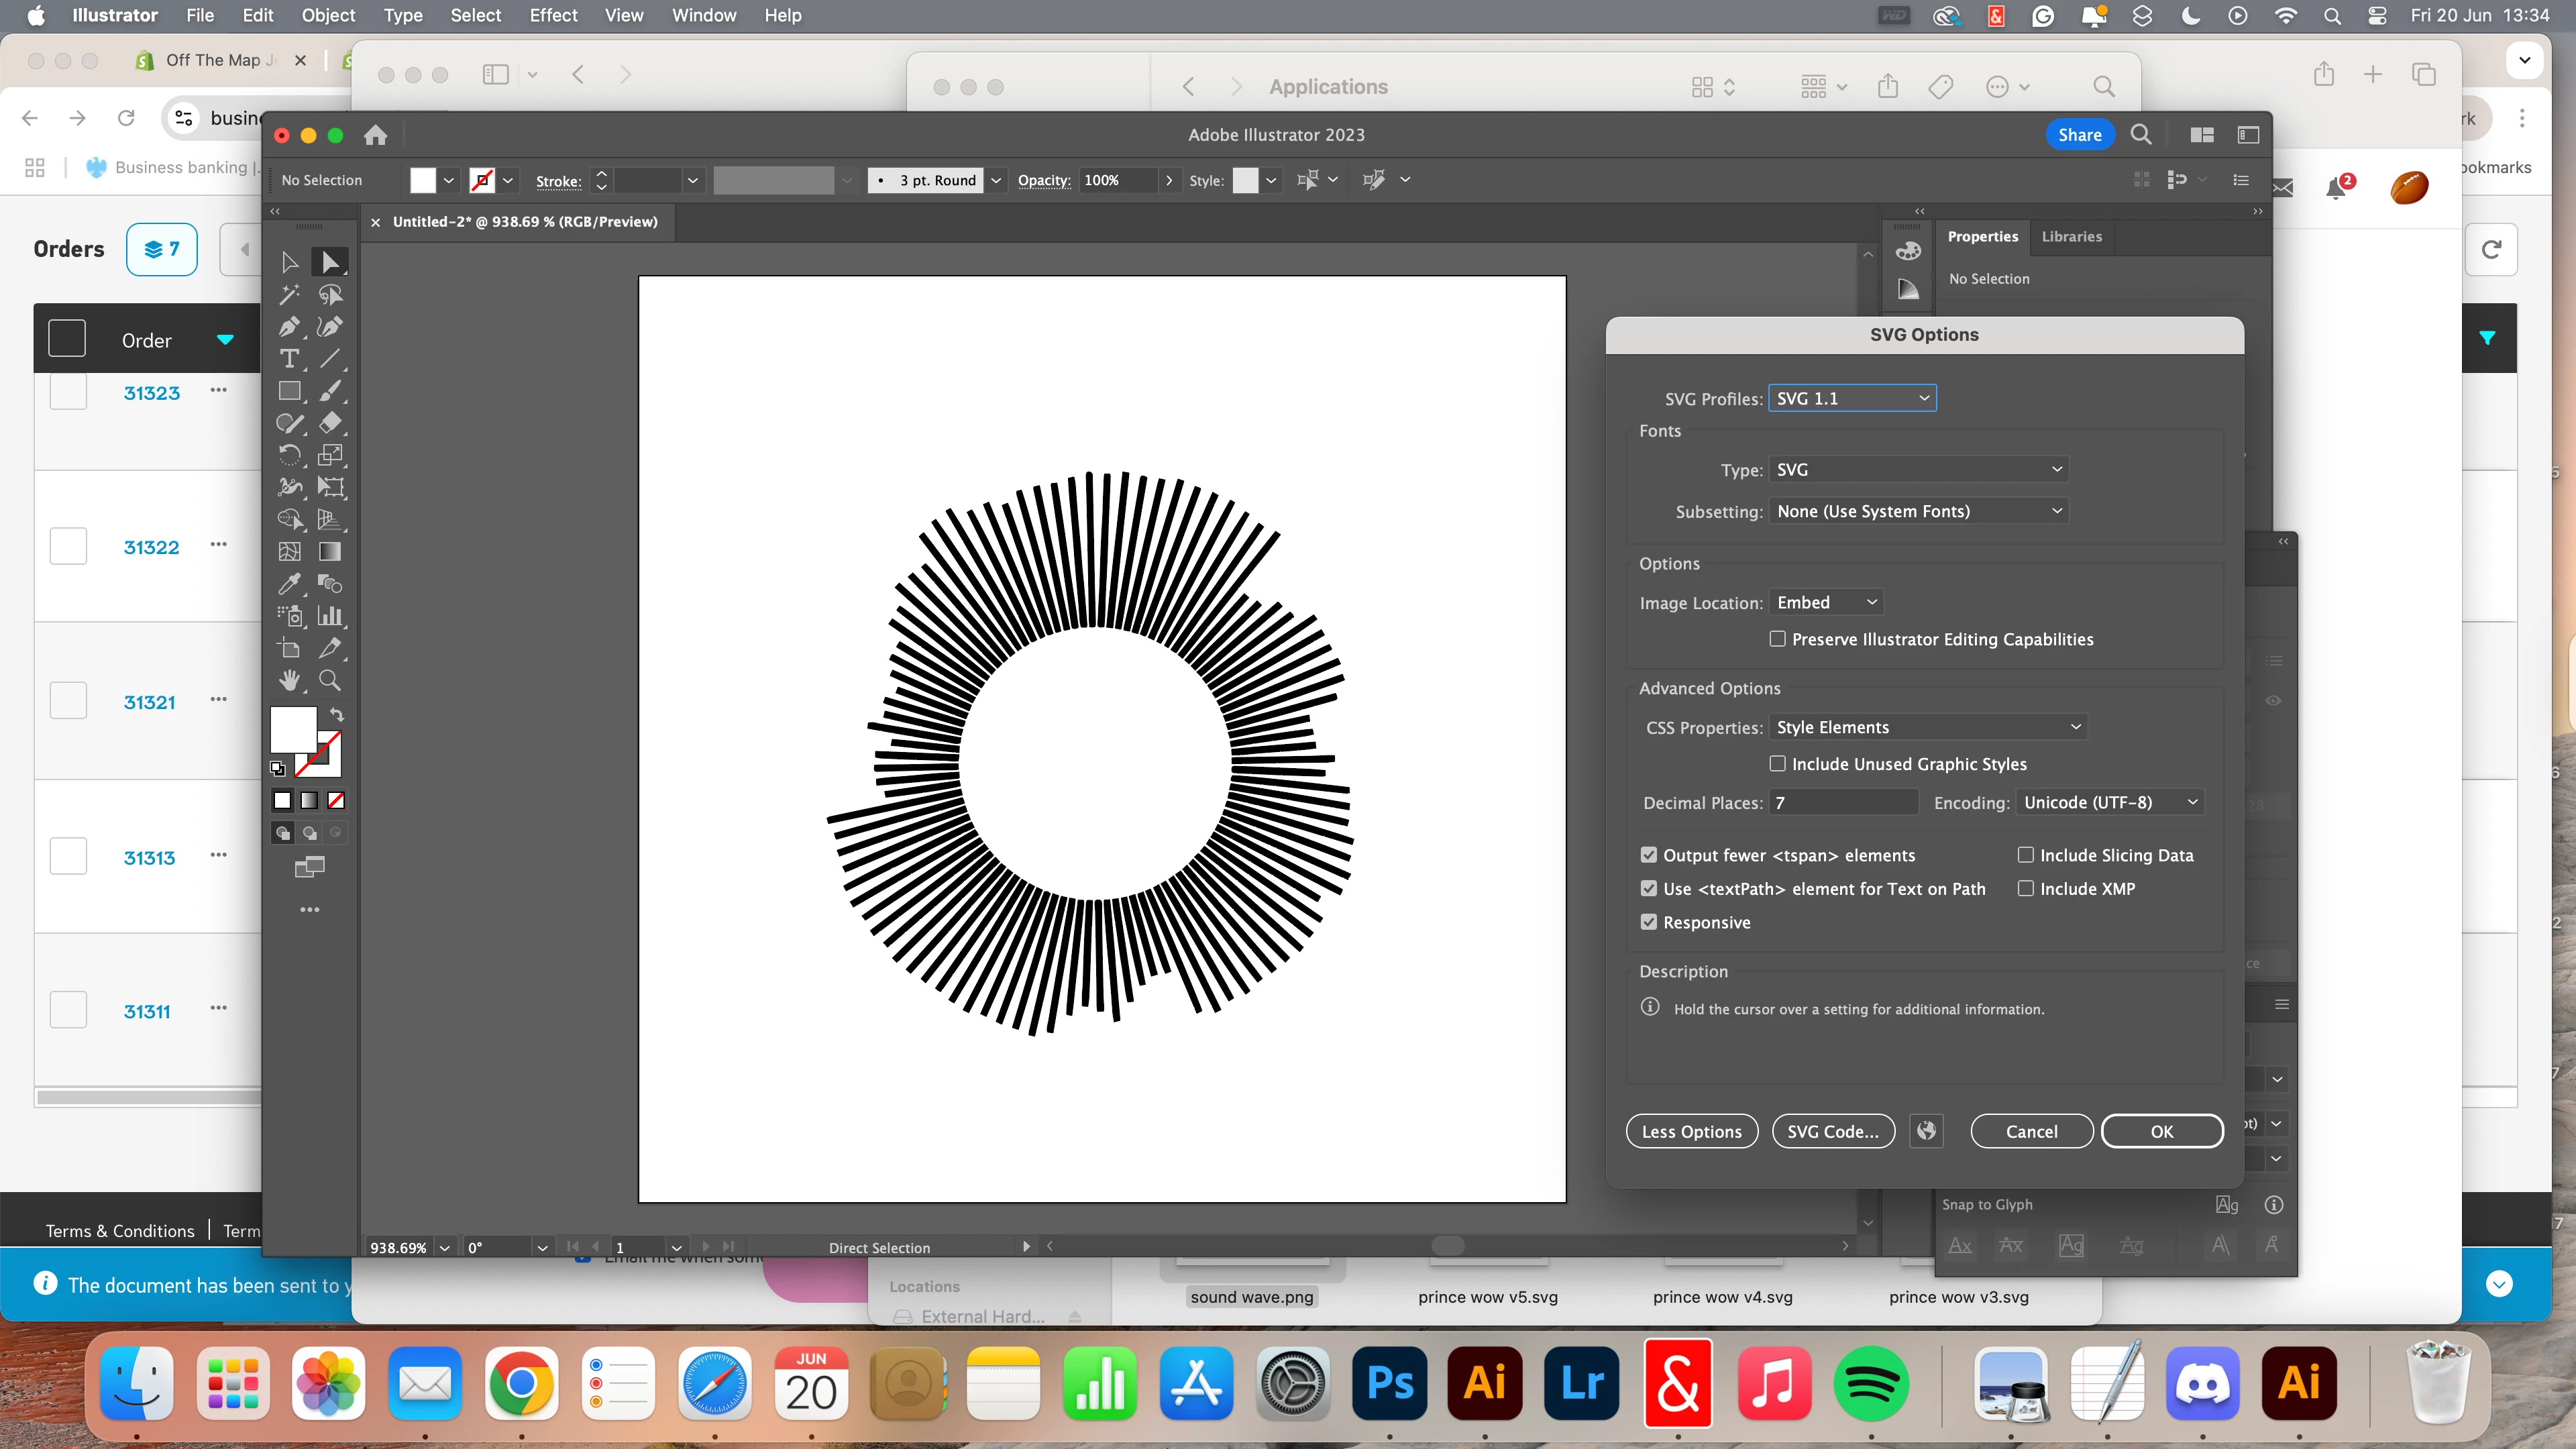This screenshot has width=2576, height=1449.
Task: Select the Hand tool
Action: pyautogui.click(x=289, y=681)
